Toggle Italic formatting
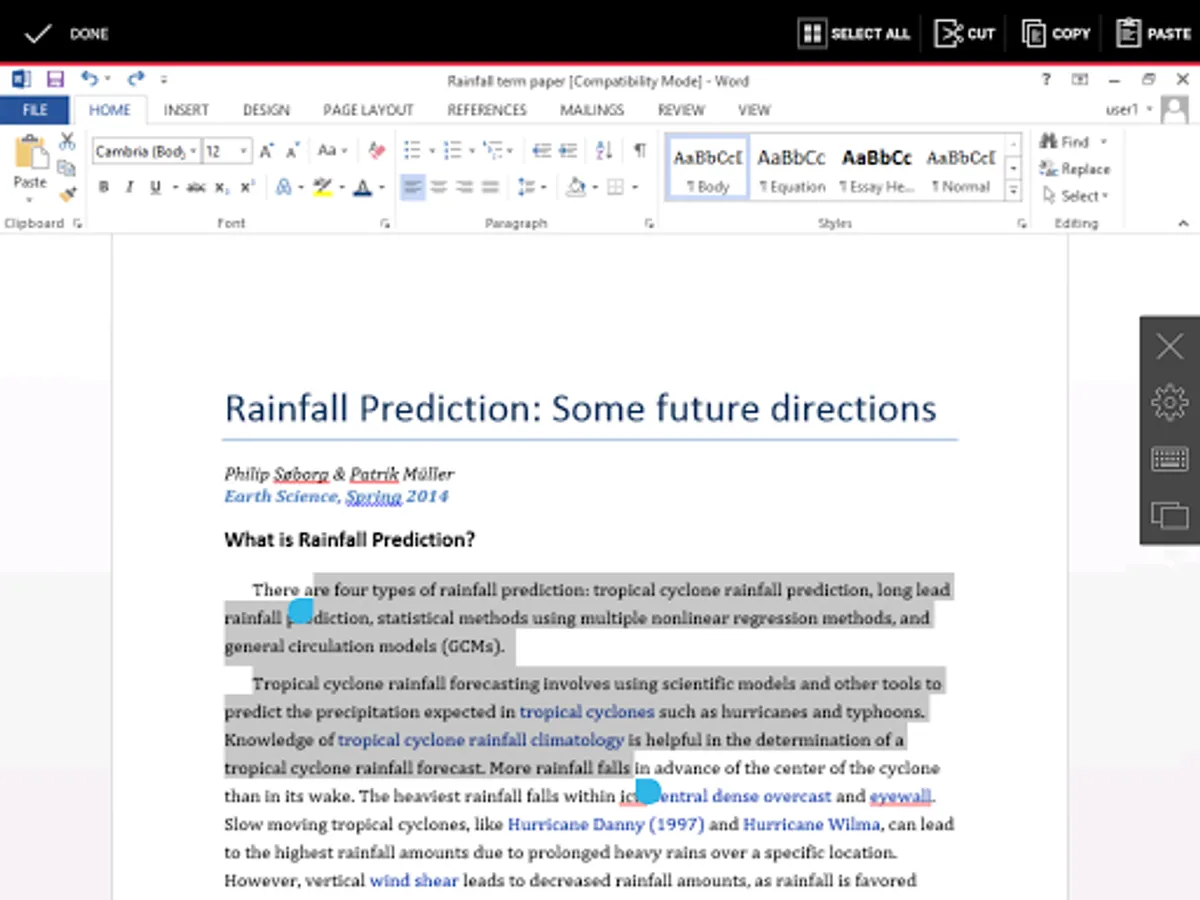The width and height of the screenshot is (1200, 900). pos(129,187)
